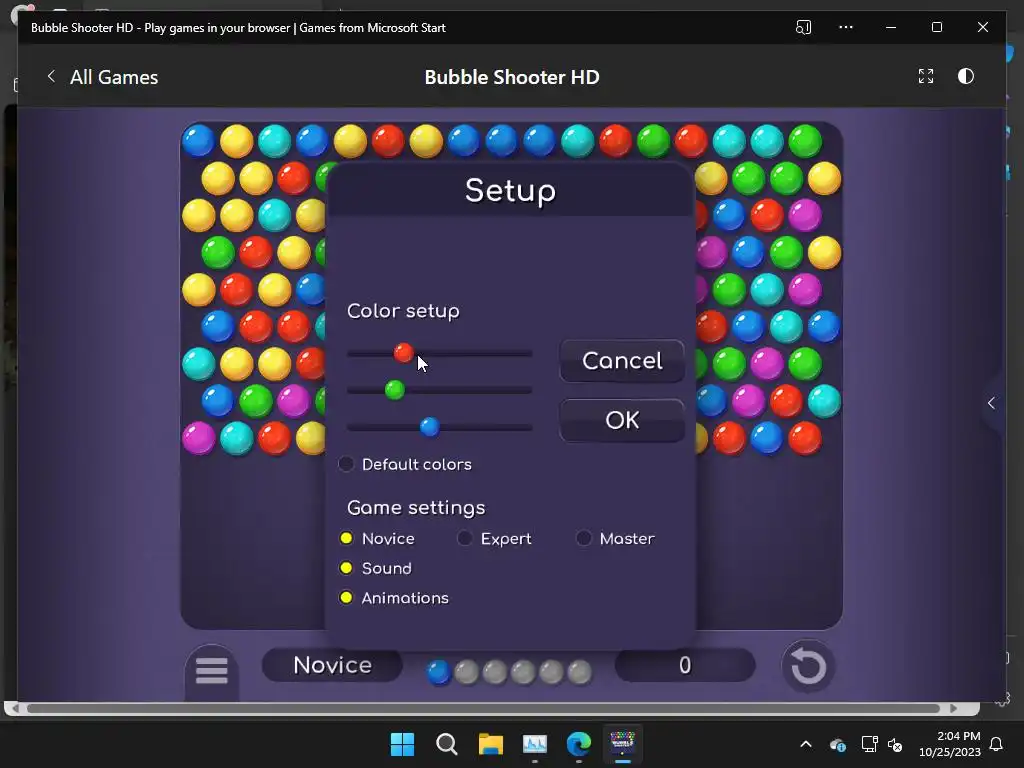Image resolution: width=1024 pixels, height=768 pixels.
Task: Open the hamburger game menu
Action: click(x=212, y=669)
